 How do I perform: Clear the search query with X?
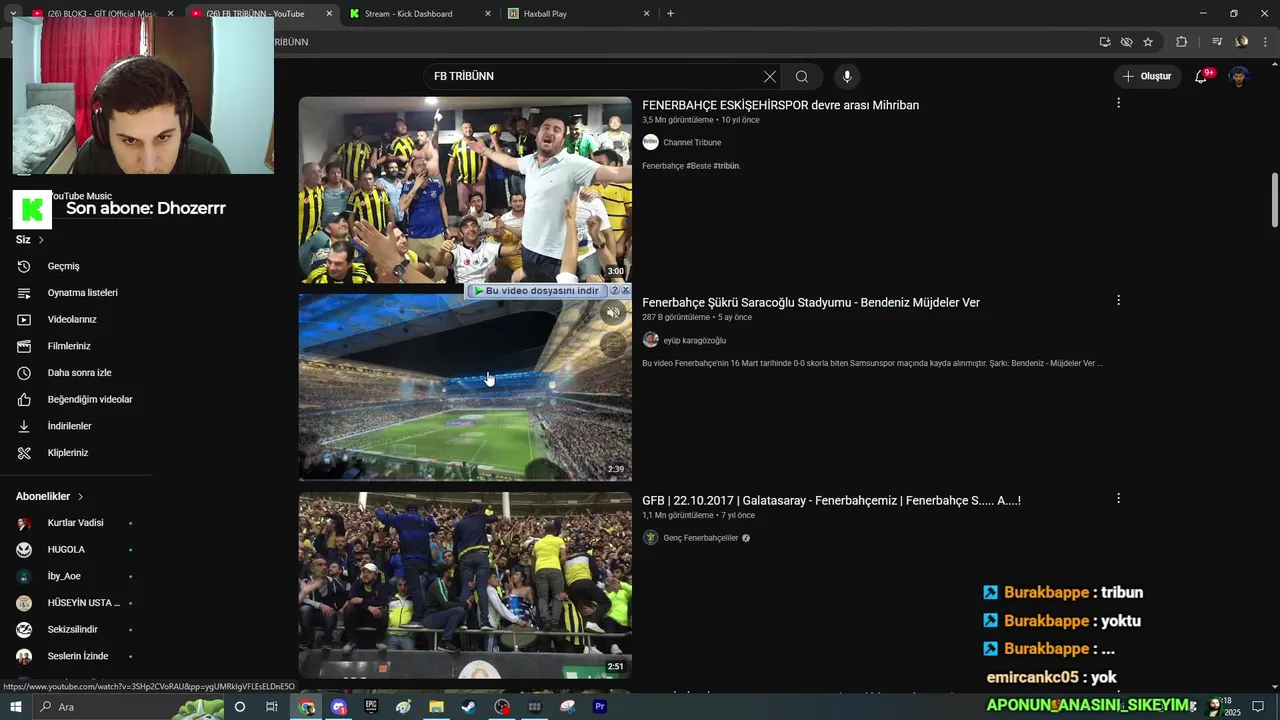pos(770,77)
